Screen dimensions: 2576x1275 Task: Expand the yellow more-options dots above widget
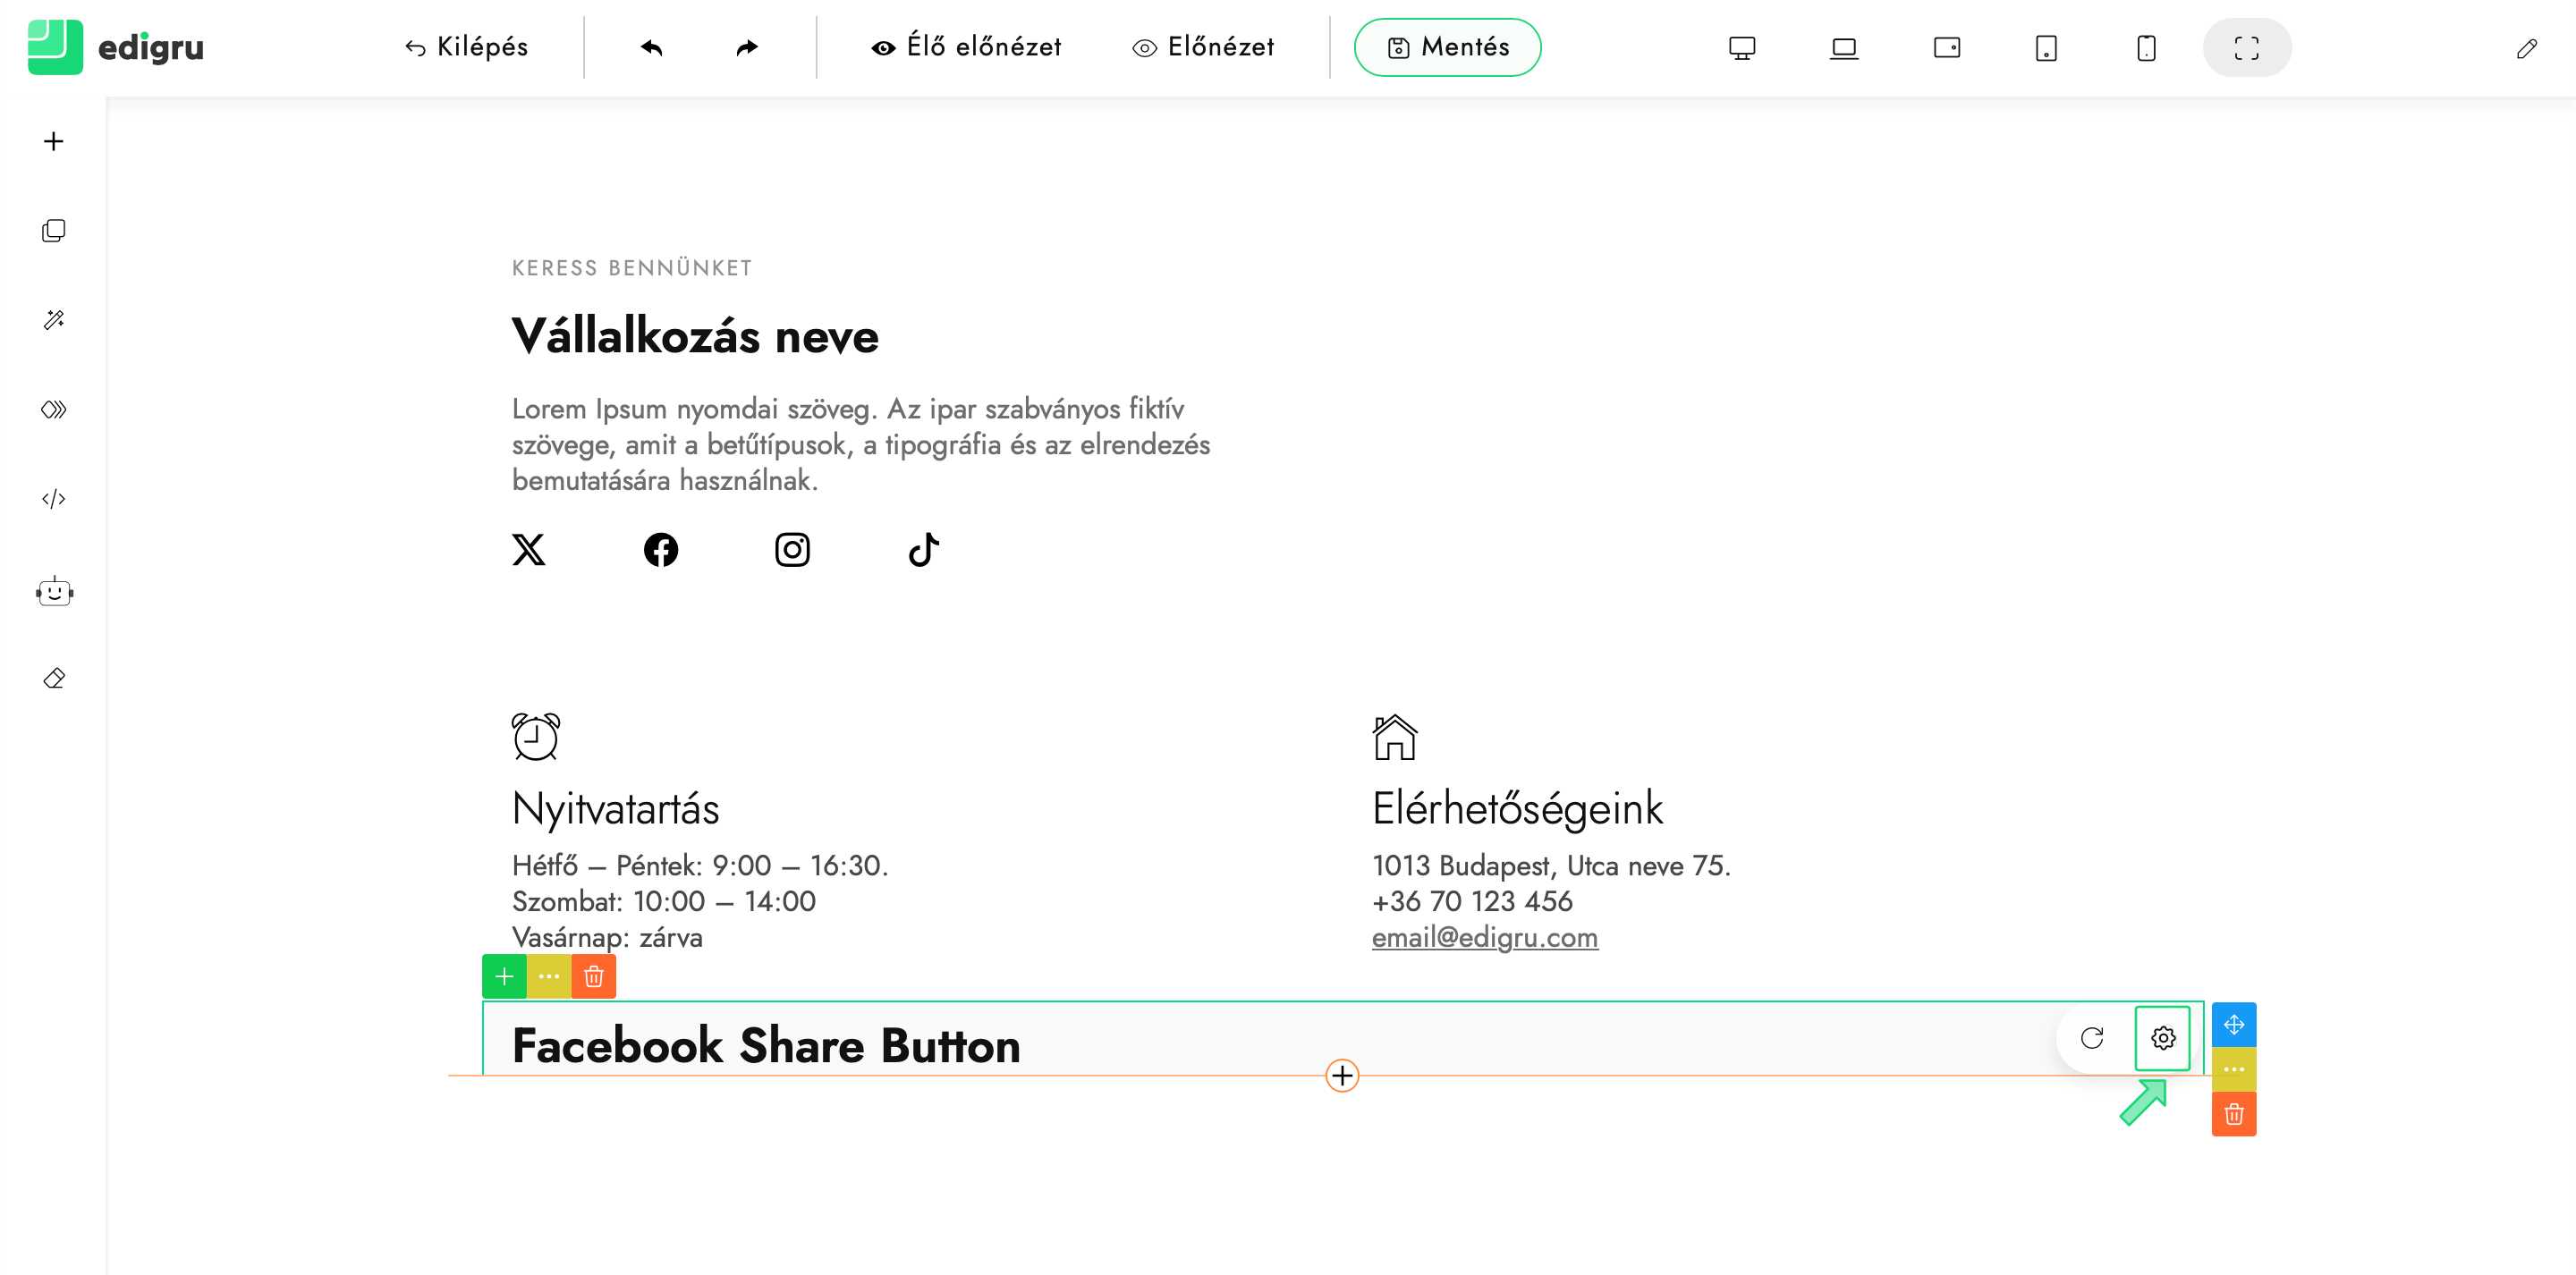pyautogui.click(x=549, y=976)
